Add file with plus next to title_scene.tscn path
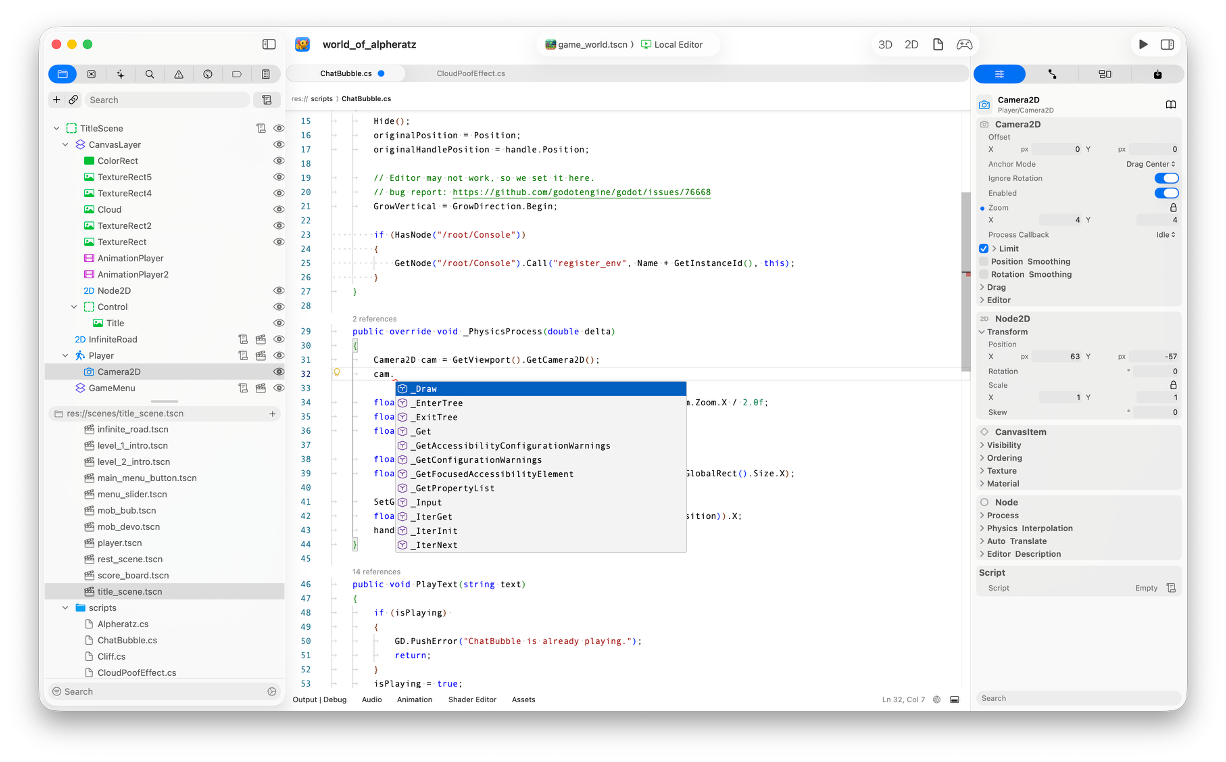The image size is (1226, 762). (x=272, y=413)
